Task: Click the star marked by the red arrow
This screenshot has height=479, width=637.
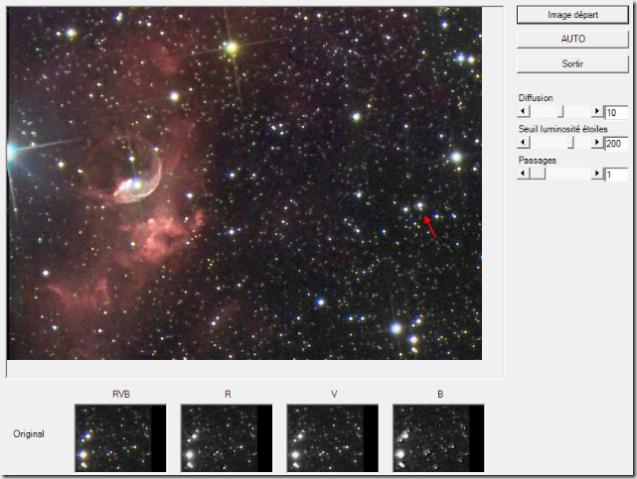Action: [420, 207]
